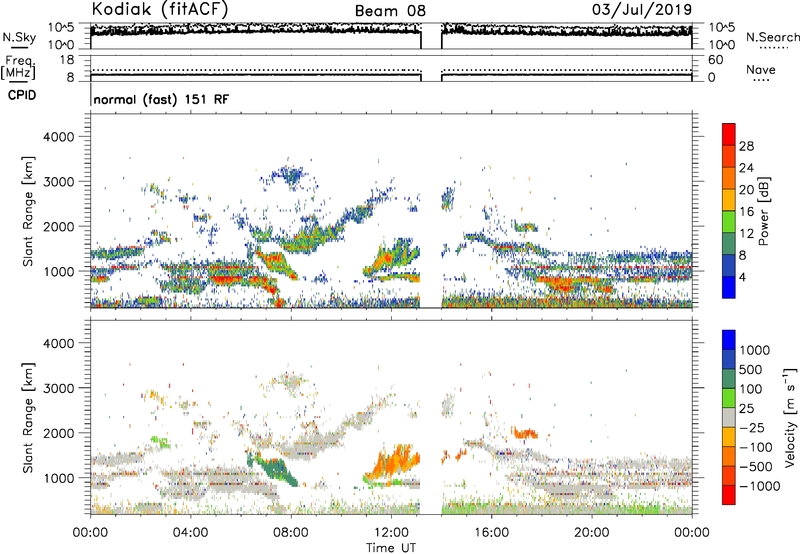Image resolution: width=800 pixels, height=554 pixels.
Task: Click the 'N.Search' legend label
Action: pyautogui.click(x=772, y=37)
